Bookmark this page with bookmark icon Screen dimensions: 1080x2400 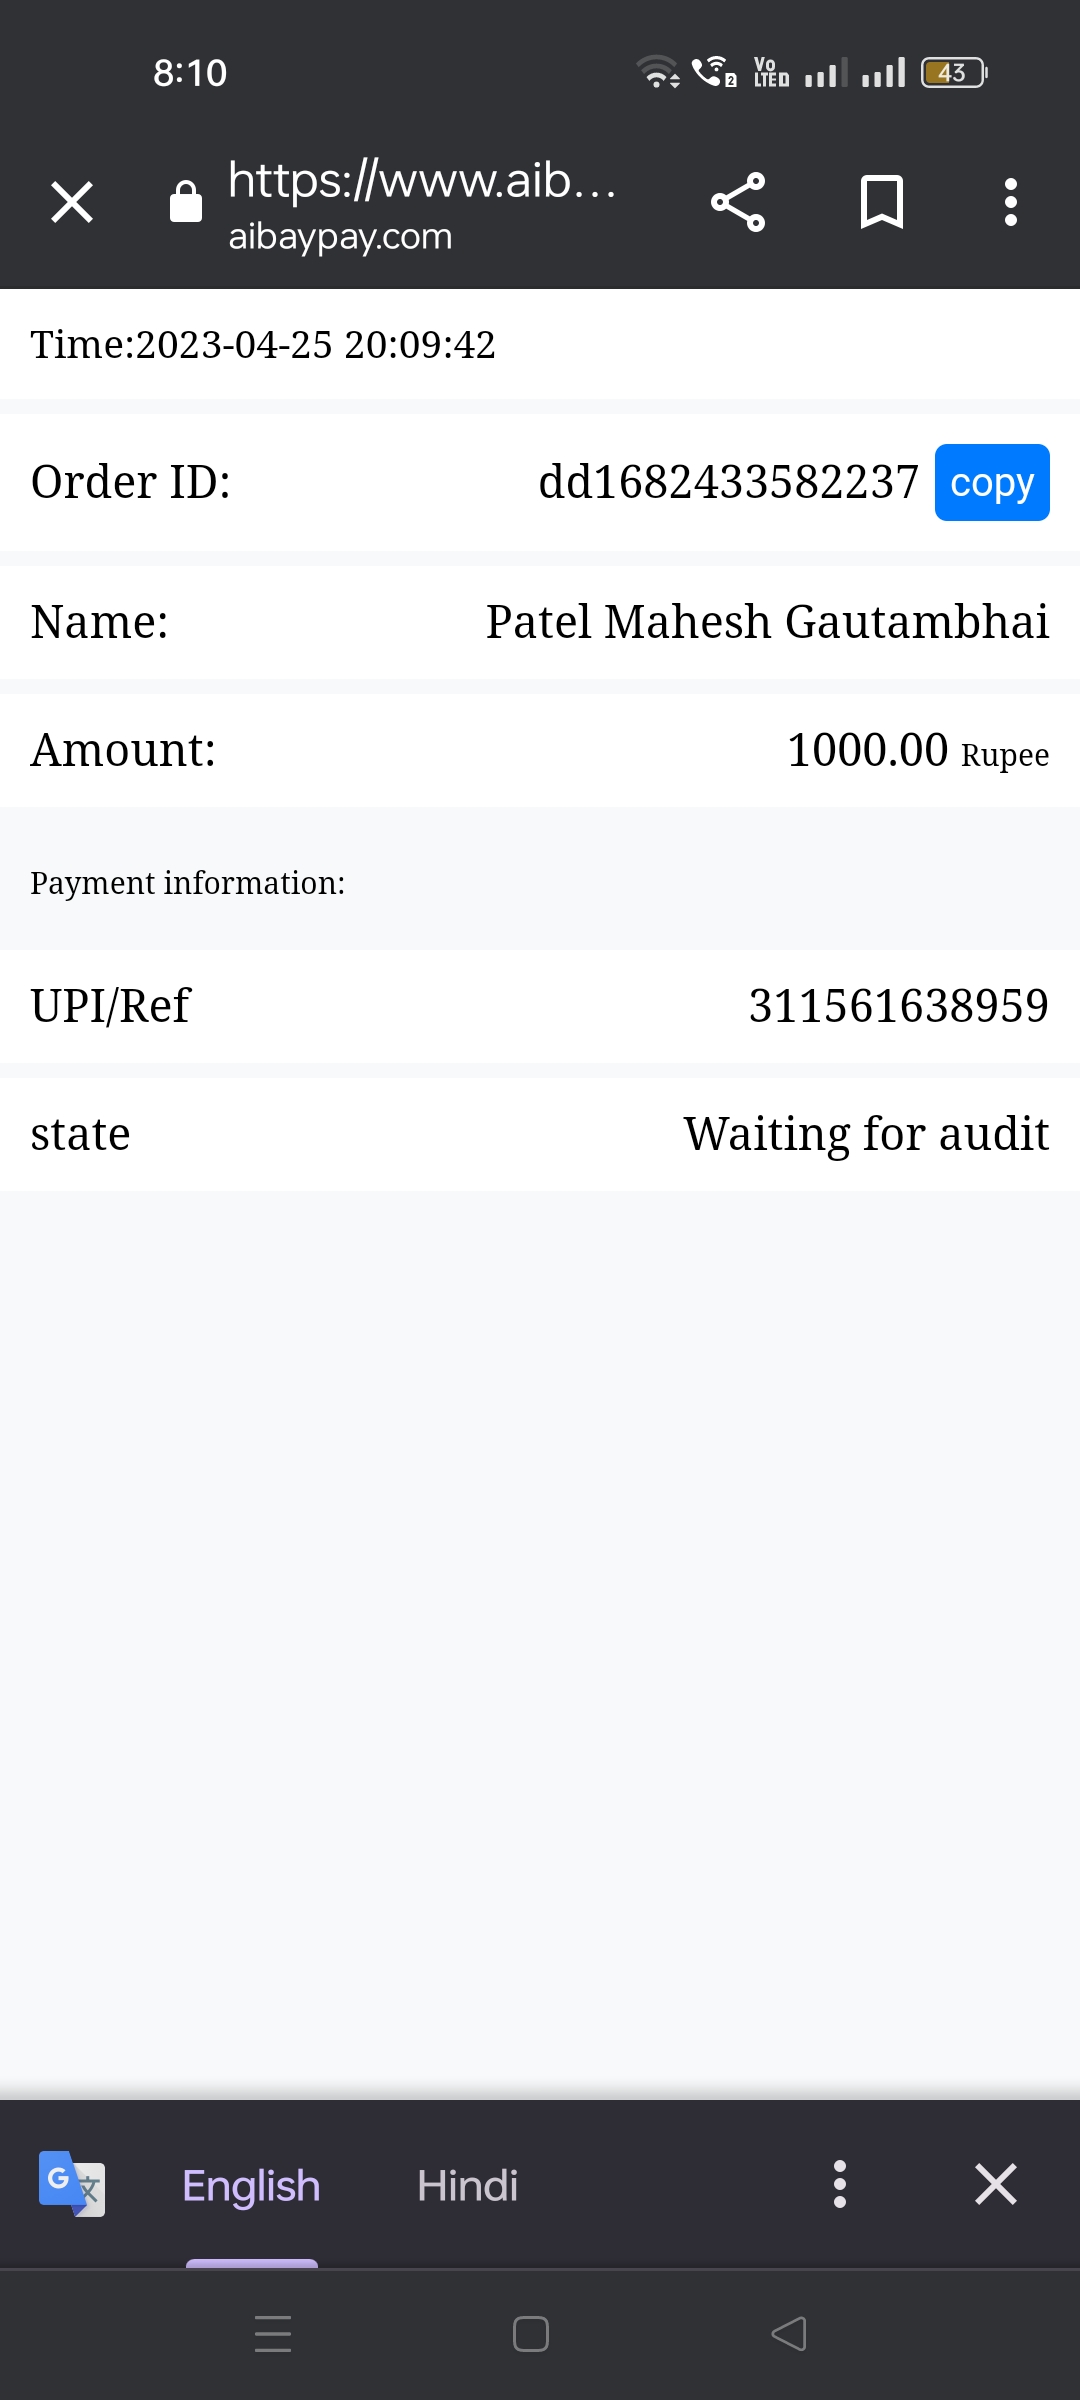(882, 202)
